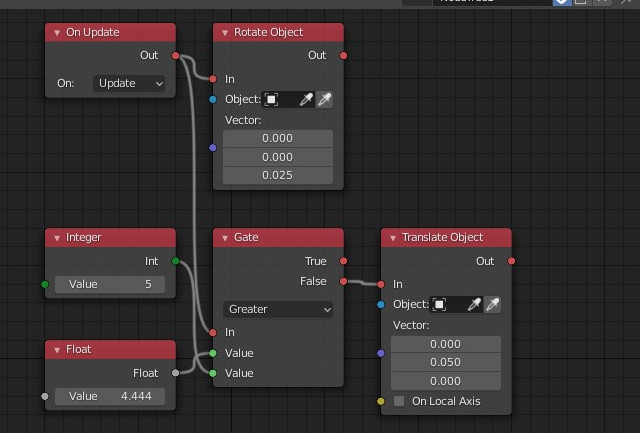Click Translate Object In socket

point(381,284)
